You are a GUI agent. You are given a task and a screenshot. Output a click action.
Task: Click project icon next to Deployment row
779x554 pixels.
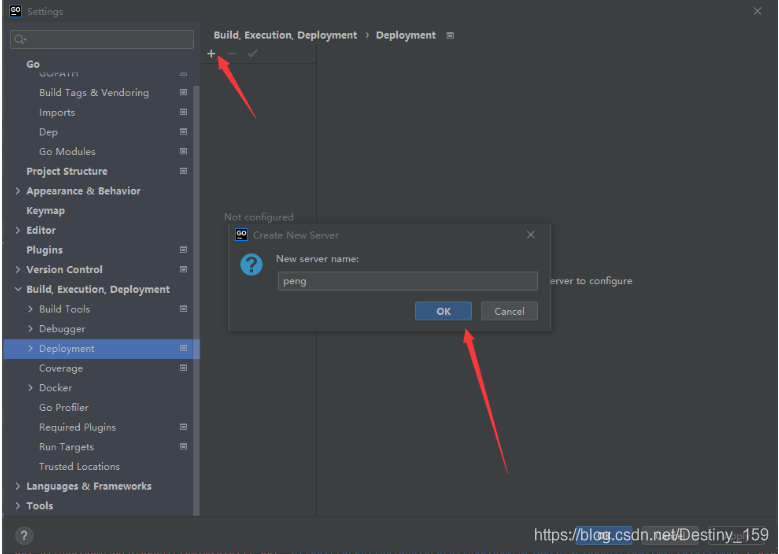click(x=183, y=348)
